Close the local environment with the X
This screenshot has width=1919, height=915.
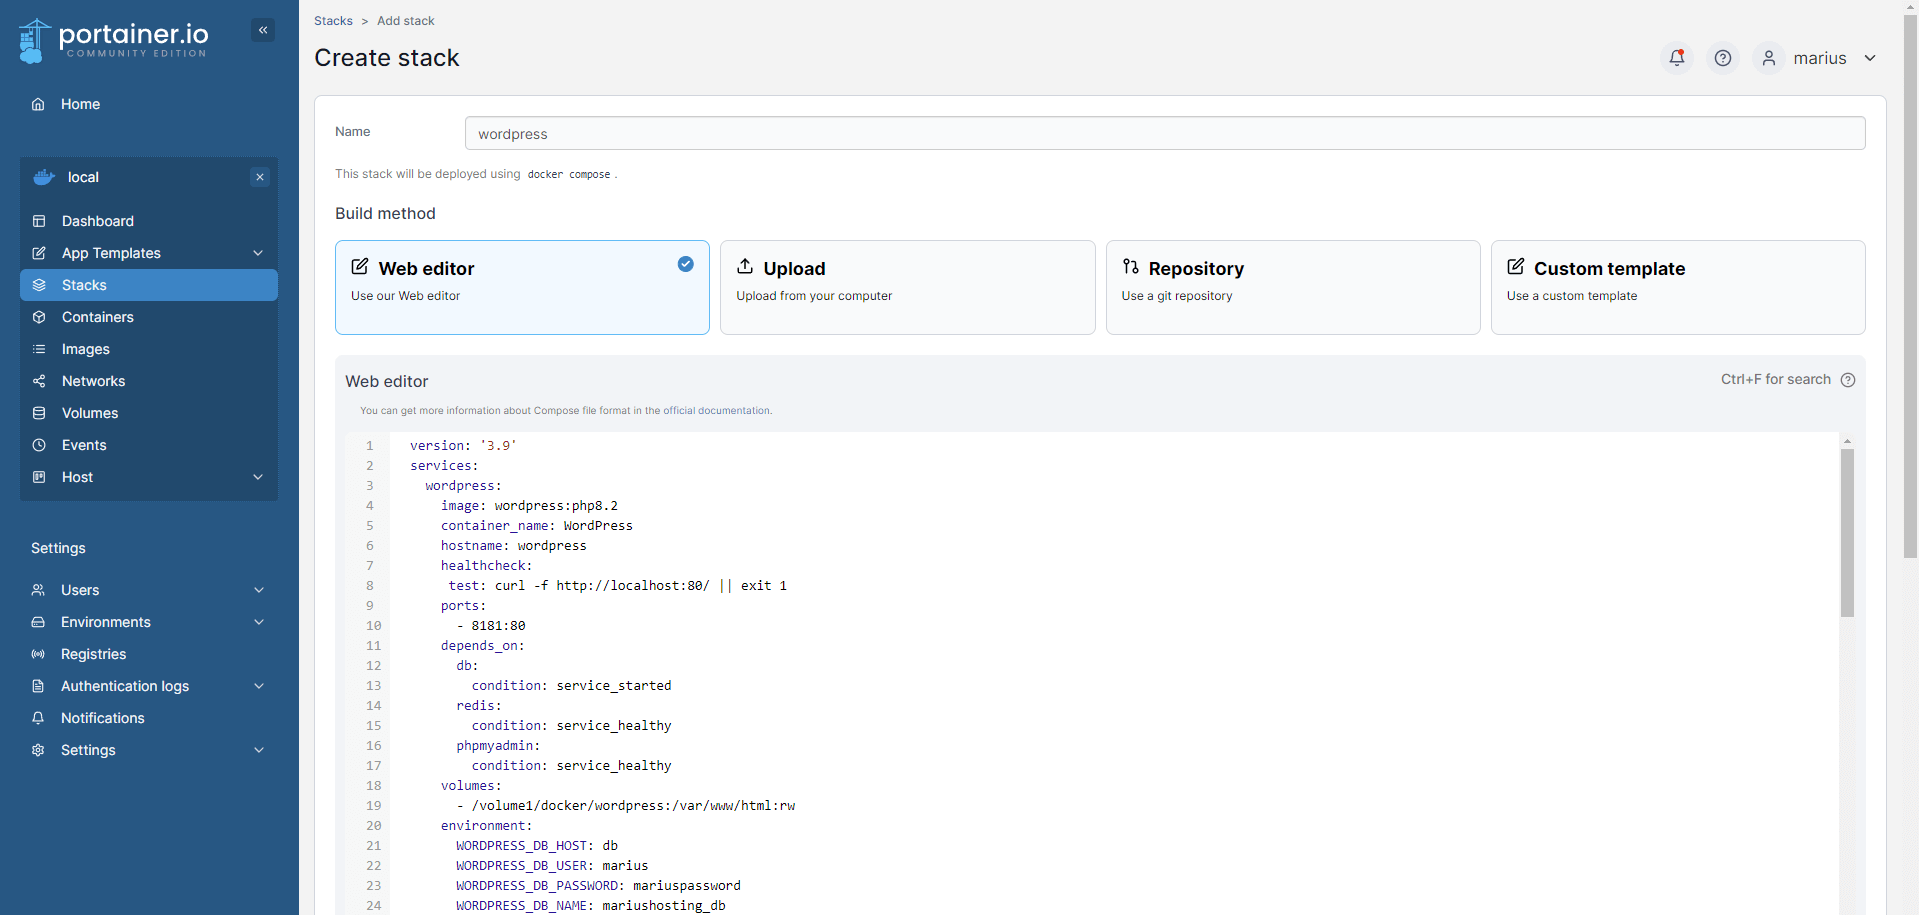coord(260,177)
